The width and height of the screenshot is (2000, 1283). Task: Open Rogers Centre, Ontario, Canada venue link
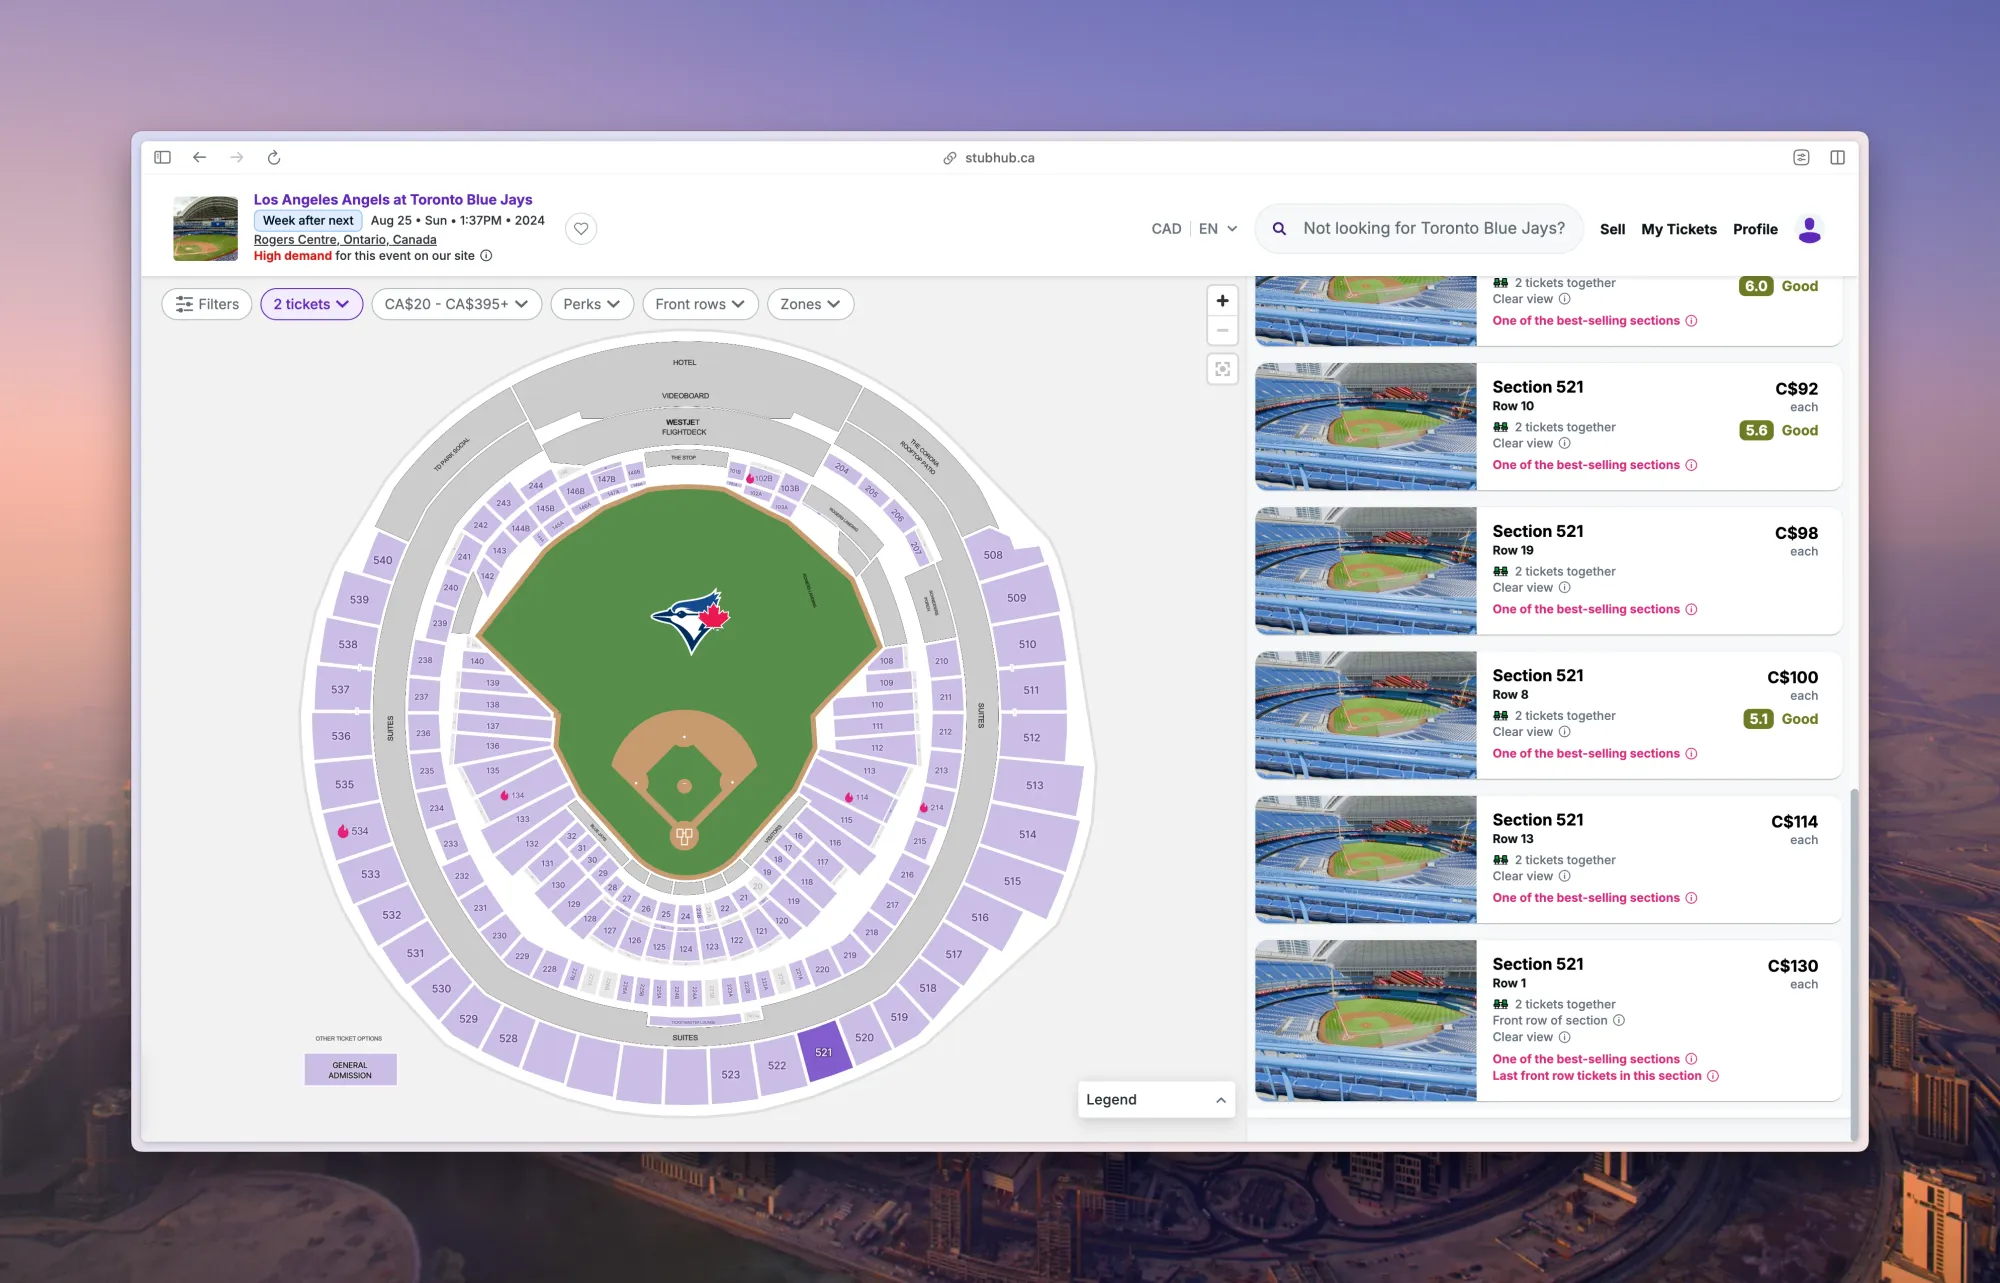(345, 240)
